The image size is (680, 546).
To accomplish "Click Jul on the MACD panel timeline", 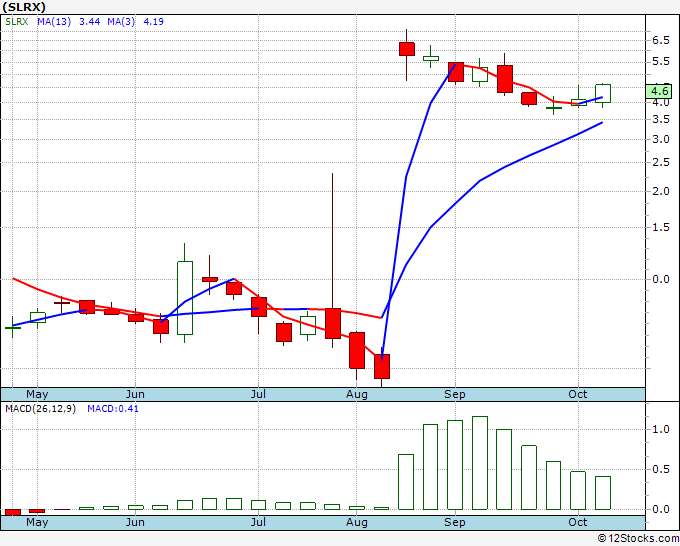I will [x=258, y=522].
